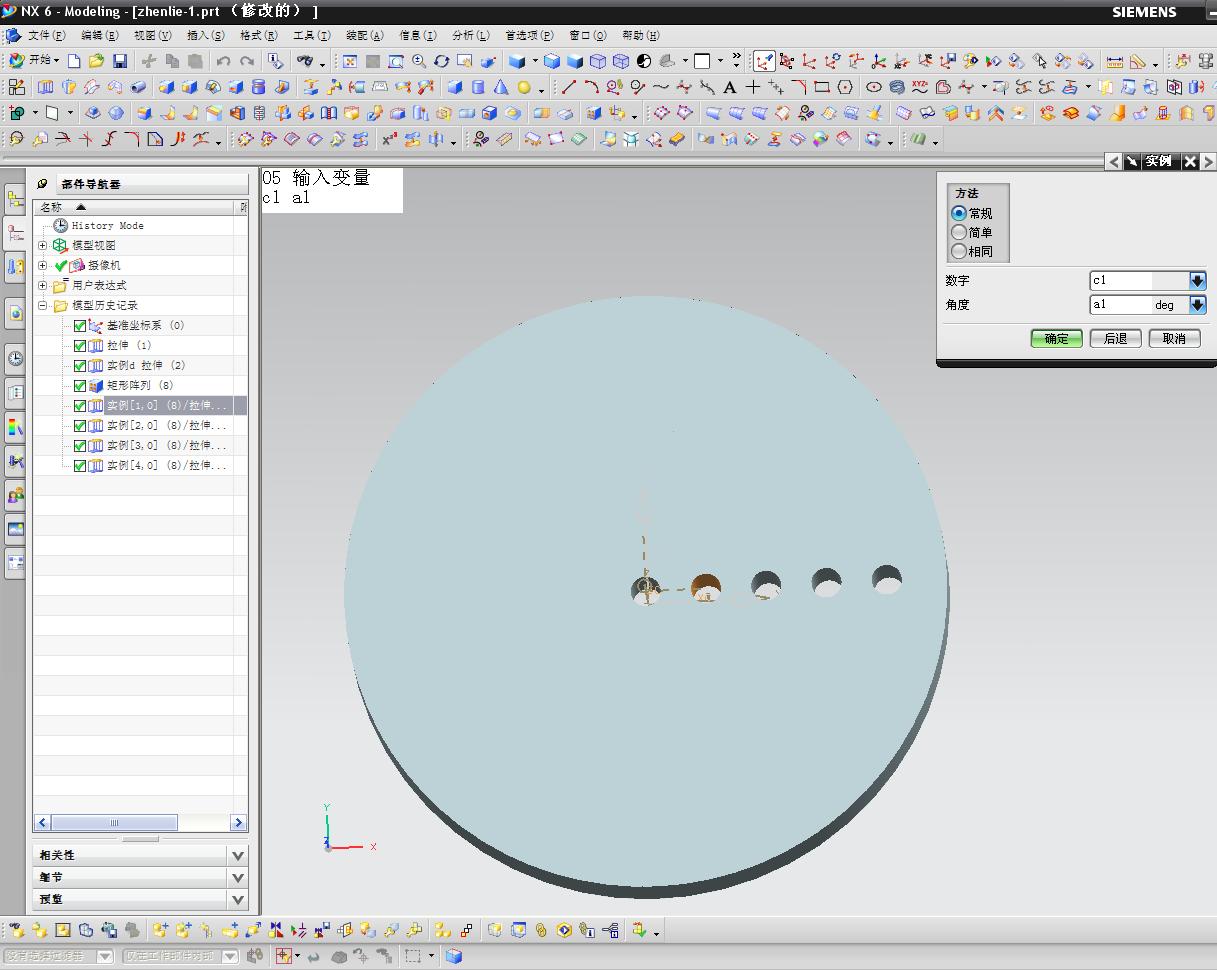
Task: Open the 工具(T) menu
Action: 311,35
